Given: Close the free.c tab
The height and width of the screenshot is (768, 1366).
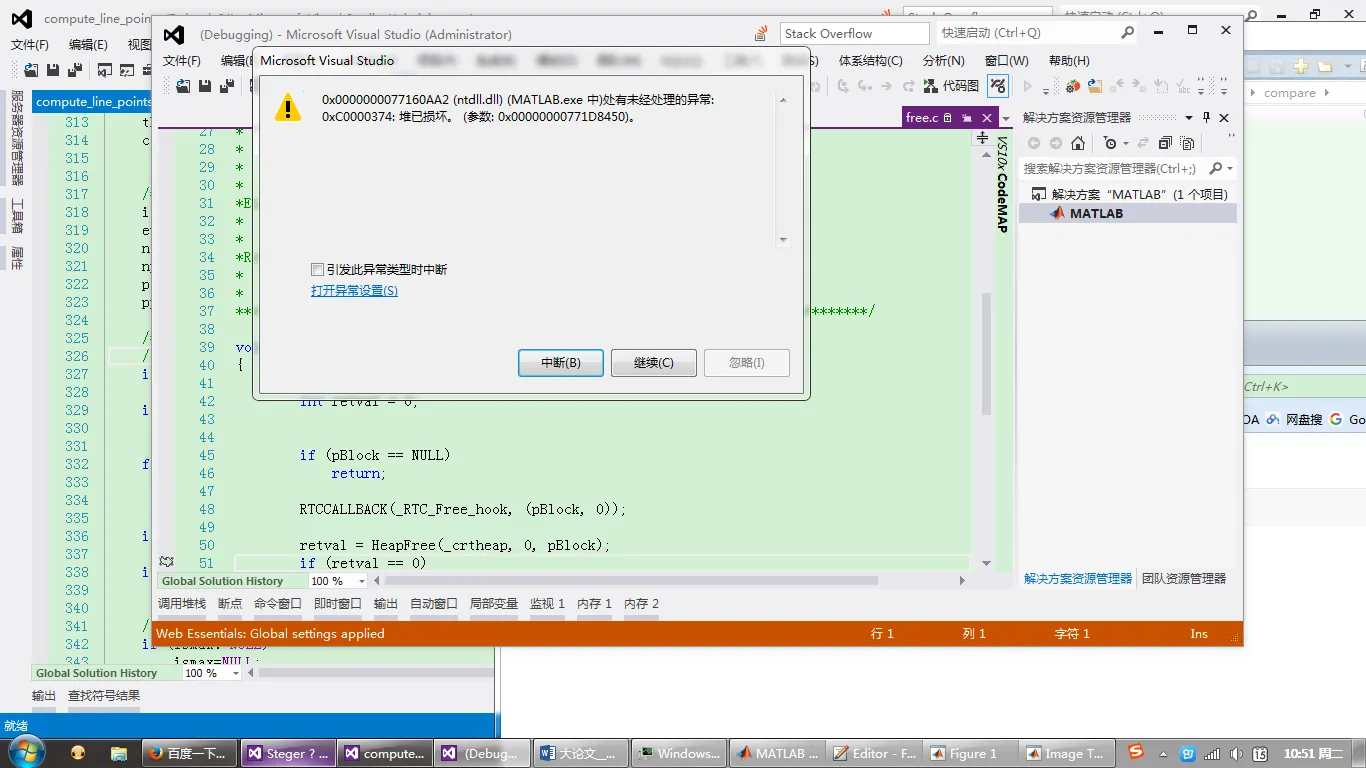Looking at the screenshot, I should 987,118.
